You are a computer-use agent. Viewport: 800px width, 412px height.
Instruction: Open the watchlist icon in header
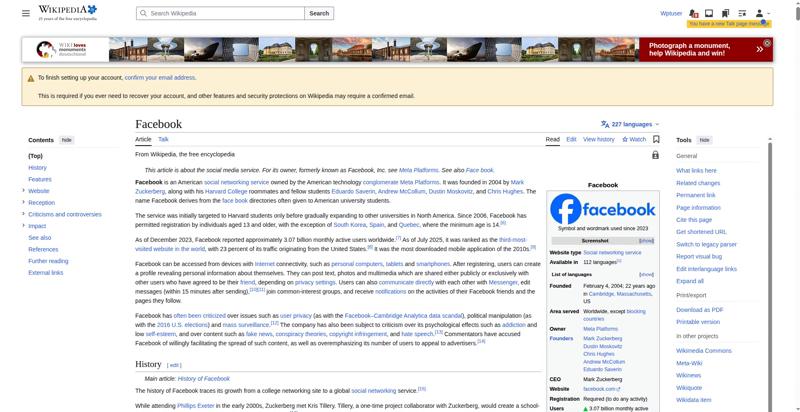[742, 13]
